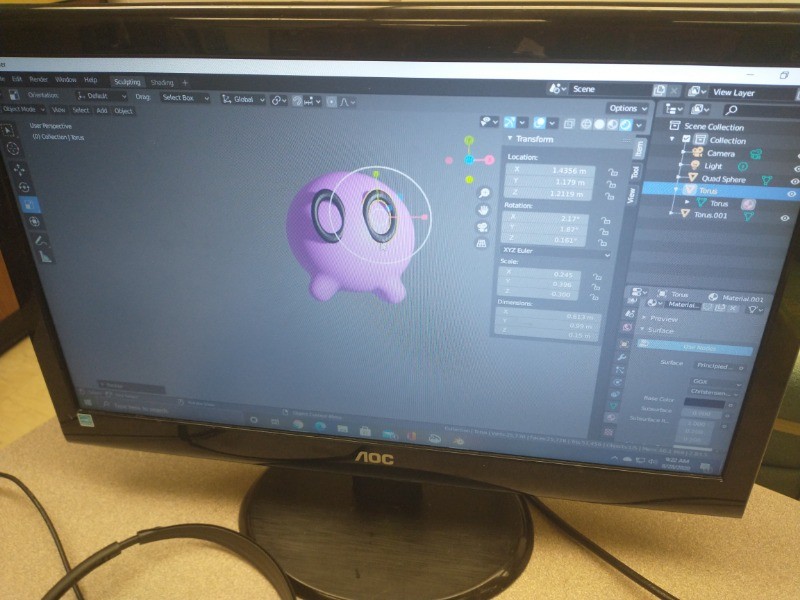The height and width of the screenshot is (600, 800).
Task: Click the pan view hand icon
Action: [483, 210]
